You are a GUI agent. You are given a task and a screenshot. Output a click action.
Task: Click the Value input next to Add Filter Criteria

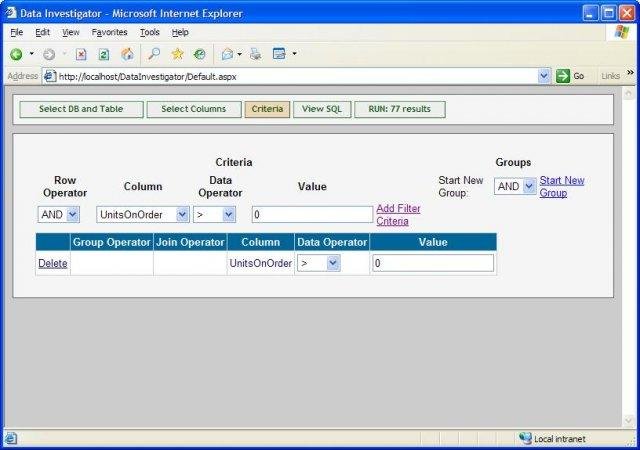pos(312,214)
